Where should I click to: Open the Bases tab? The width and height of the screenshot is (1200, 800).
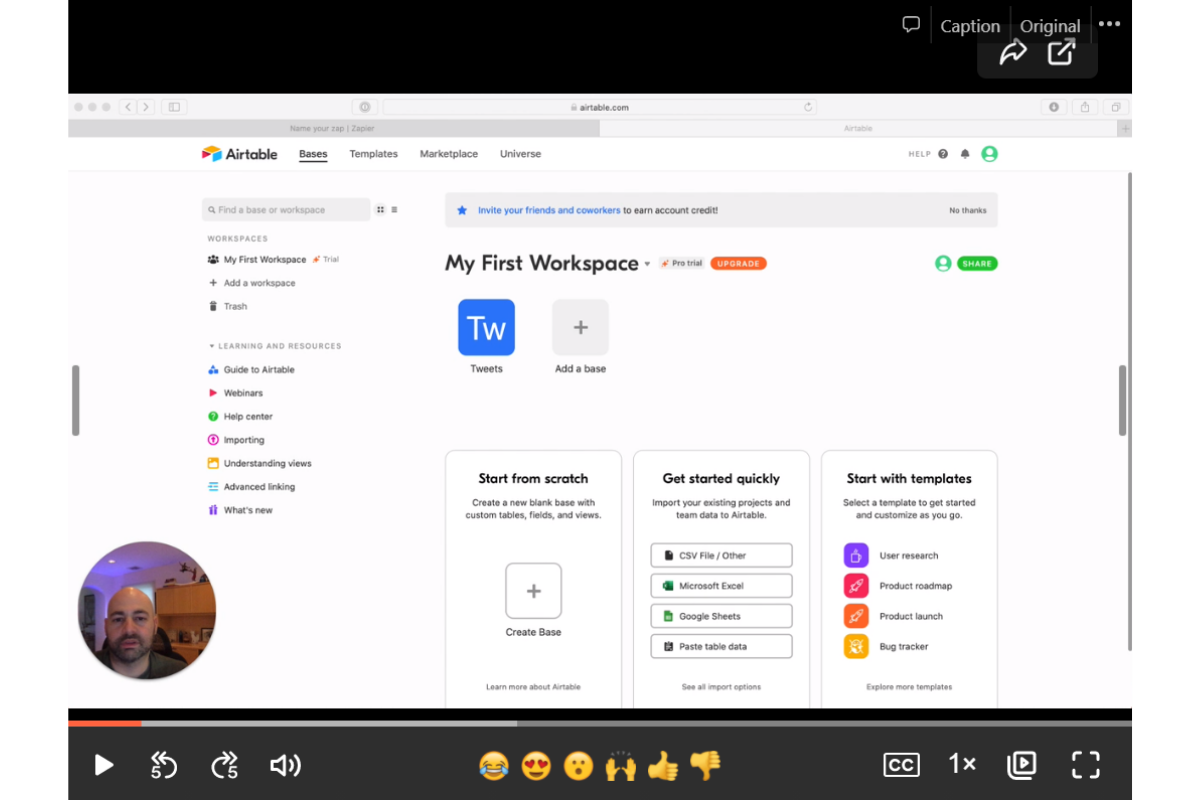pos(313,154)
